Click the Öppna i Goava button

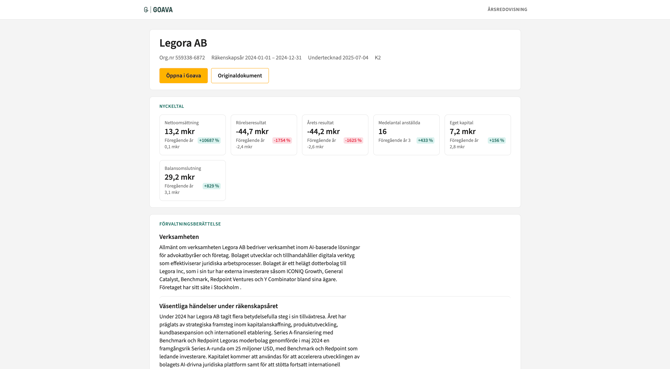(x=183, y=76)
